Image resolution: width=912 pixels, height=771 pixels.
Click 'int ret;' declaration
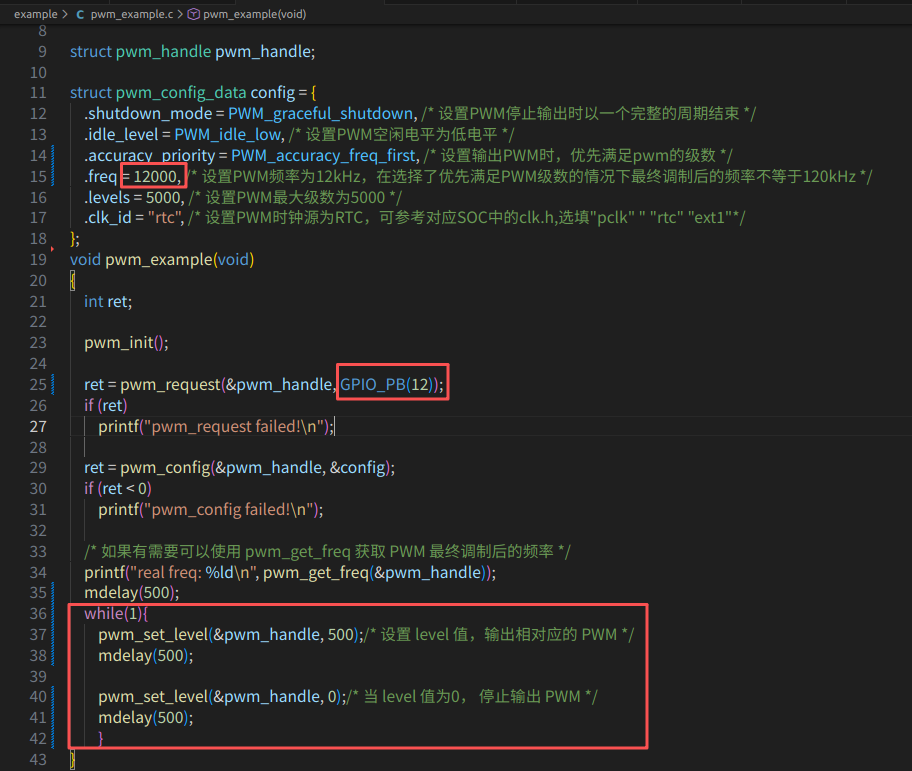[x=108, y=301]
